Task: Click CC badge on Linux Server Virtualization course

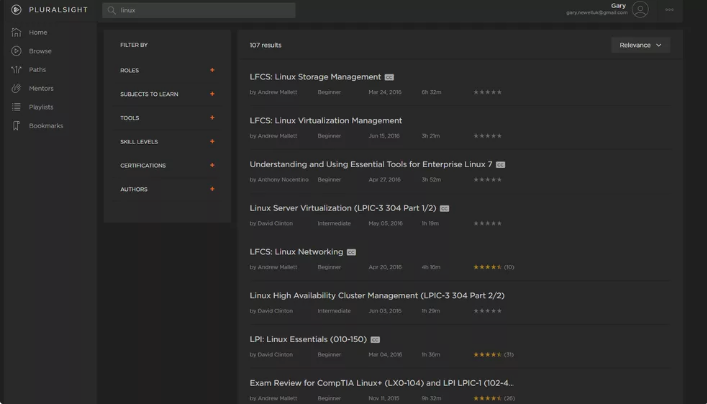Action: [x=444, y=209]
